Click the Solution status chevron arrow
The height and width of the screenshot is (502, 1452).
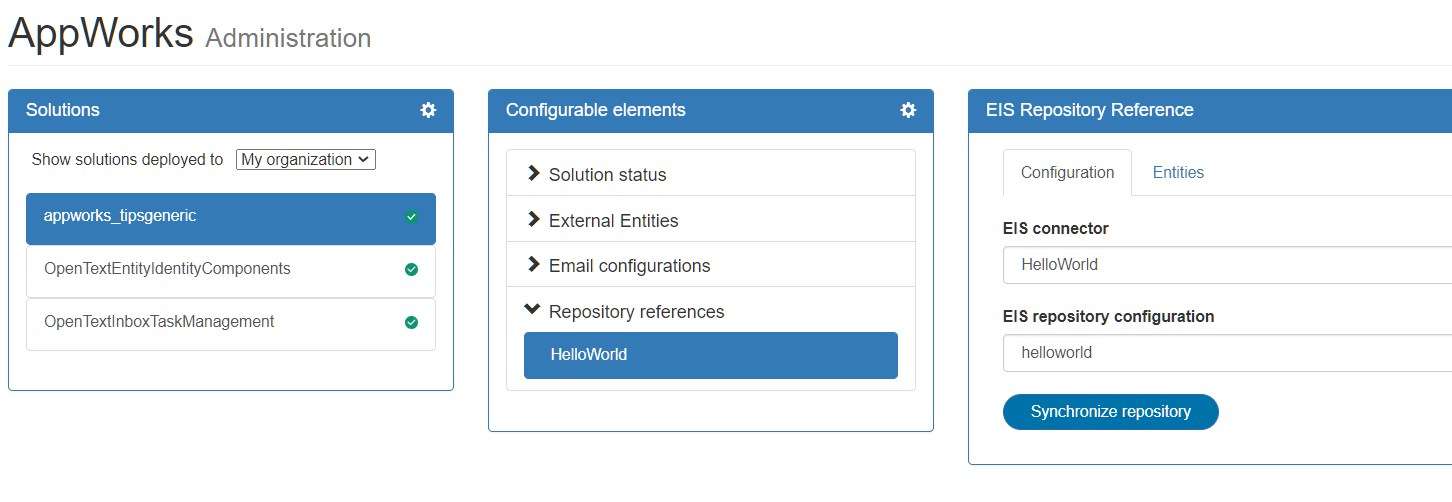[x=534, y=174]
